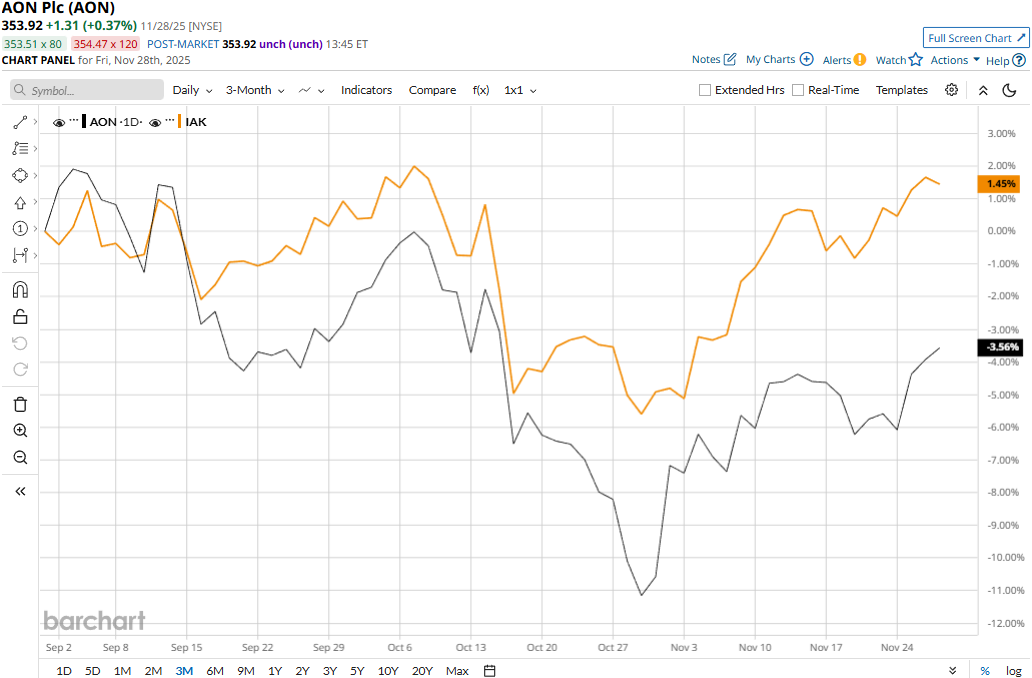Zoom in on the chart

coord(20,430)
